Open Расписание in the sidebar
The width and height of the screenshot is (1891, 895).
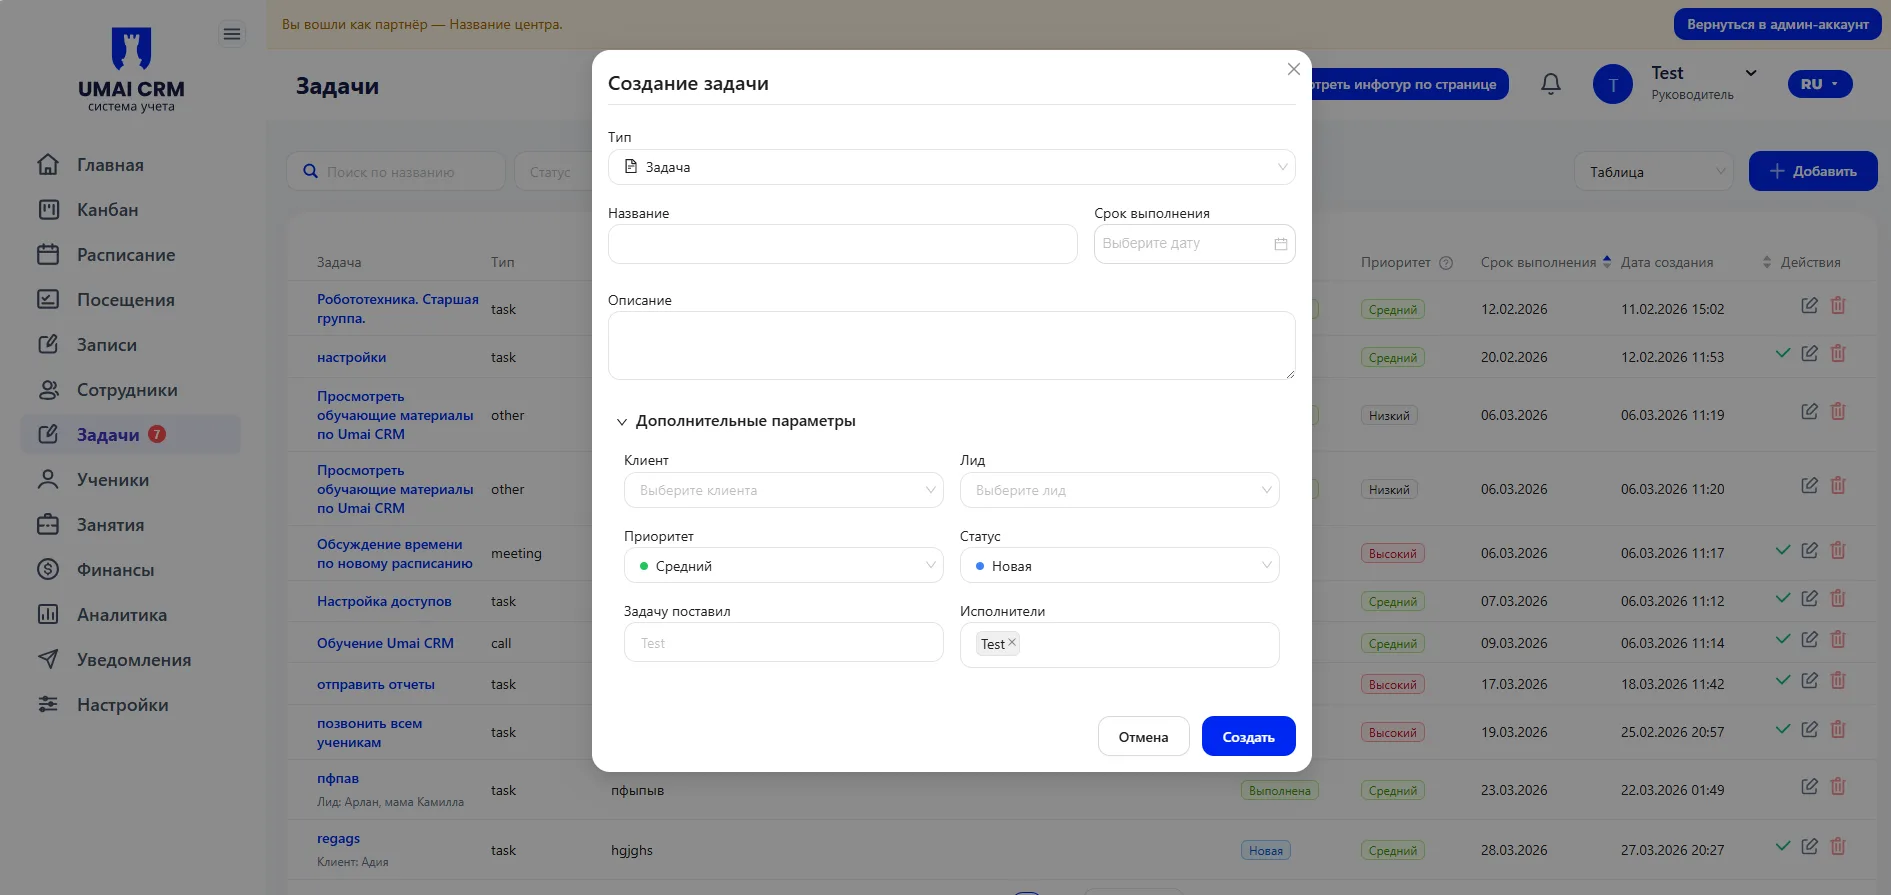click(x=130, y=255)
